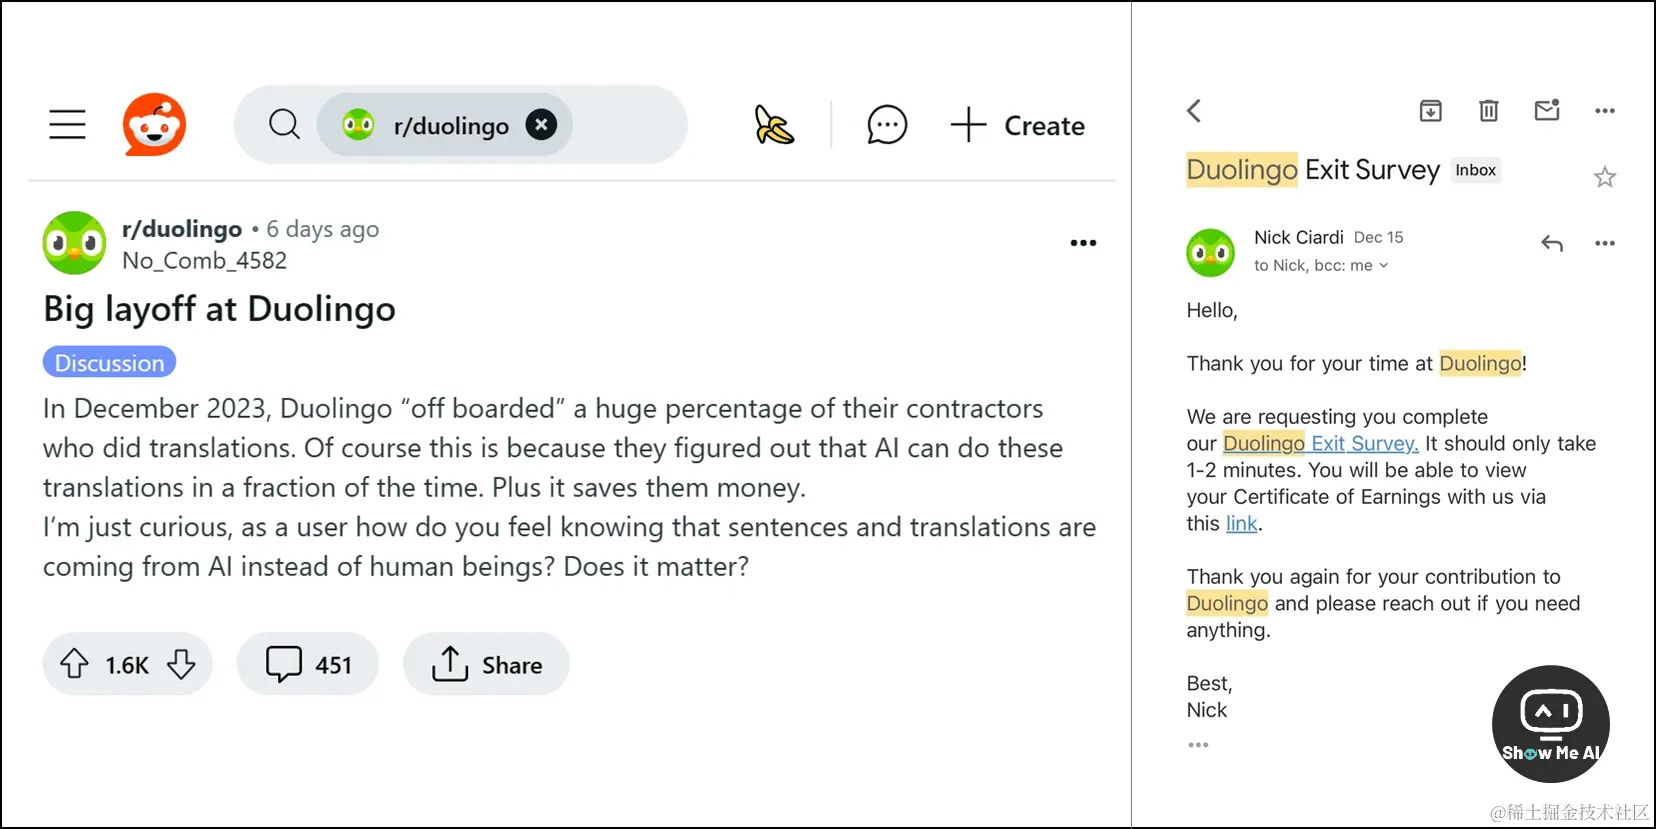Click the Duolingo owl subreddit avatar
This screenshot has width=1656, height=829.
point(74,243)
